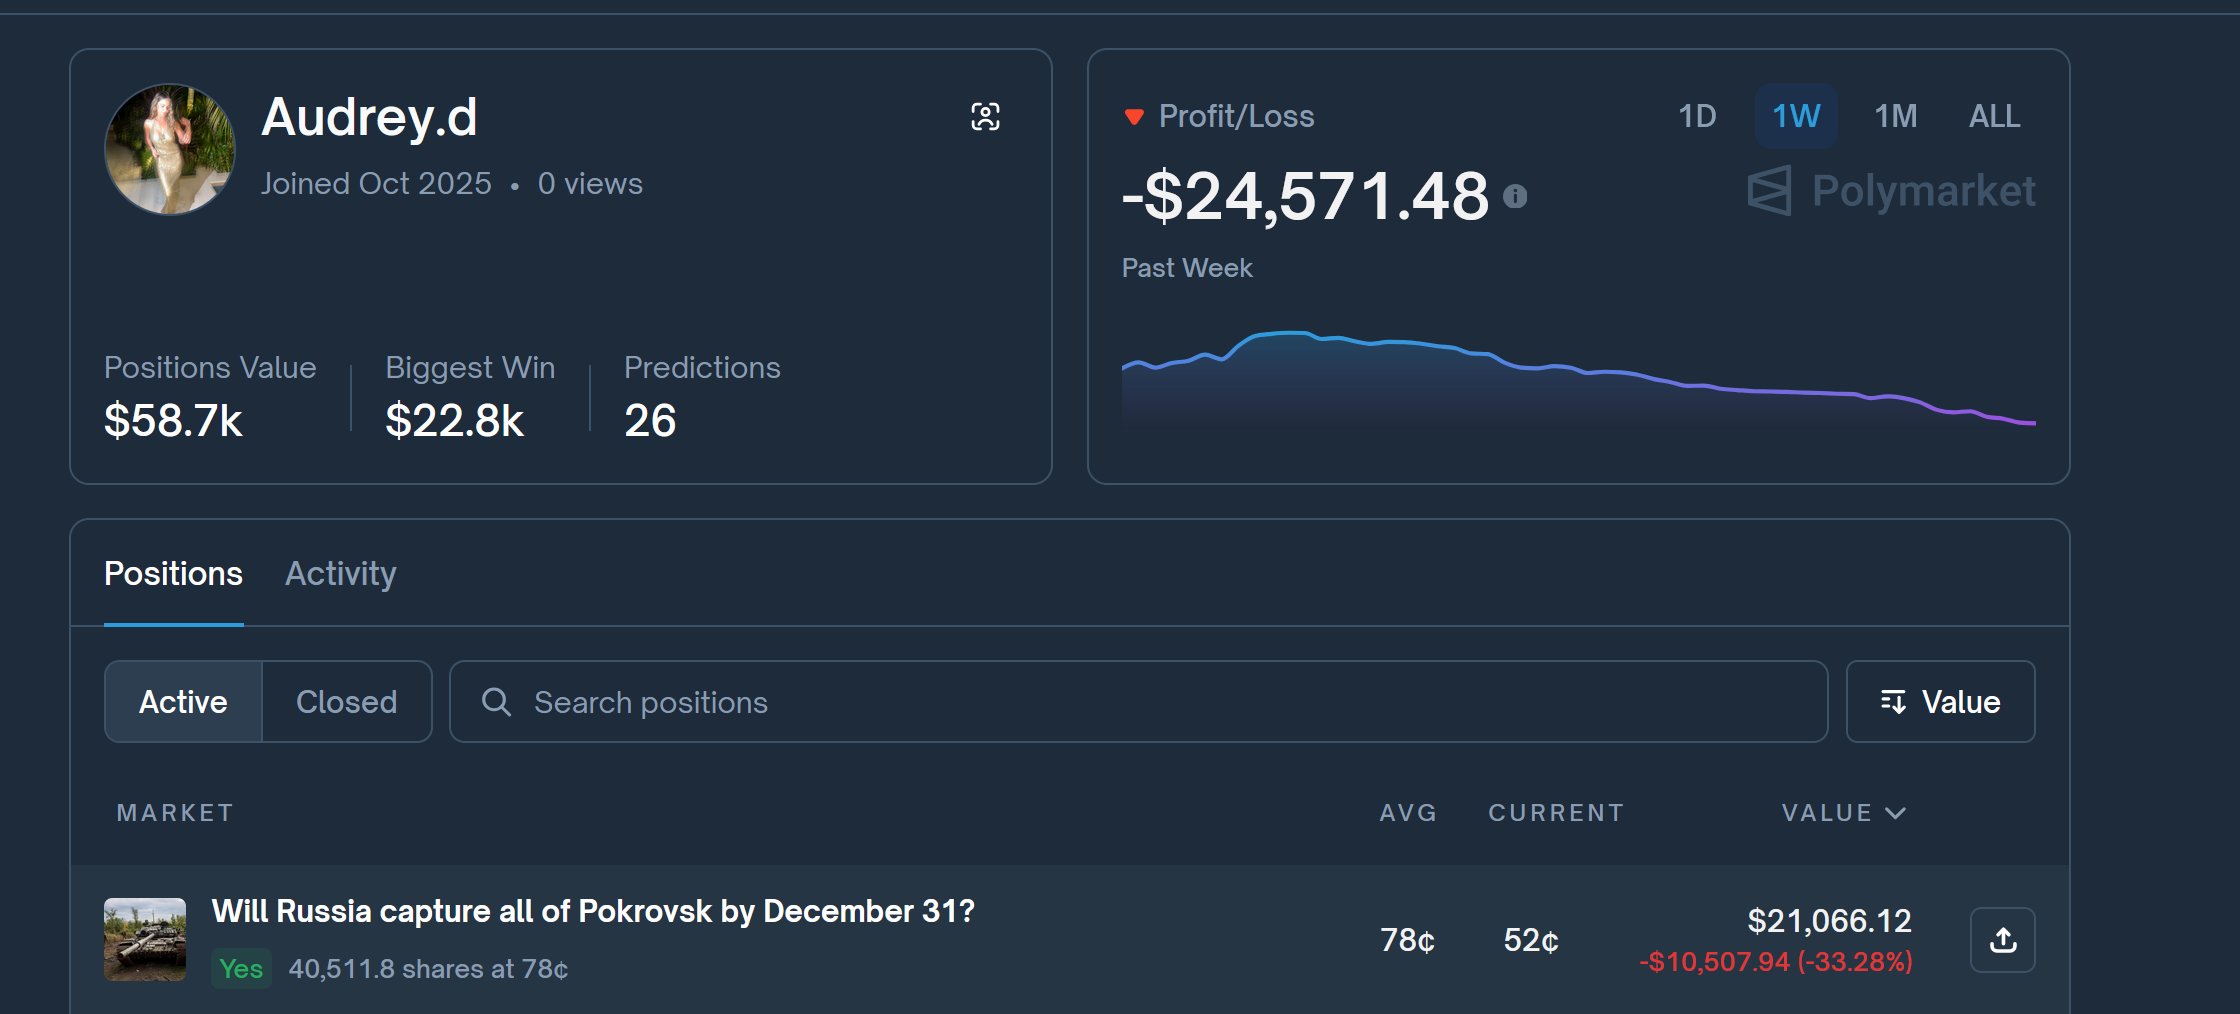Image resolution: width=2240 pixels, height=1014 pixels.
Task: Sort by the VALUE column header
Action: pos(1843,813)
